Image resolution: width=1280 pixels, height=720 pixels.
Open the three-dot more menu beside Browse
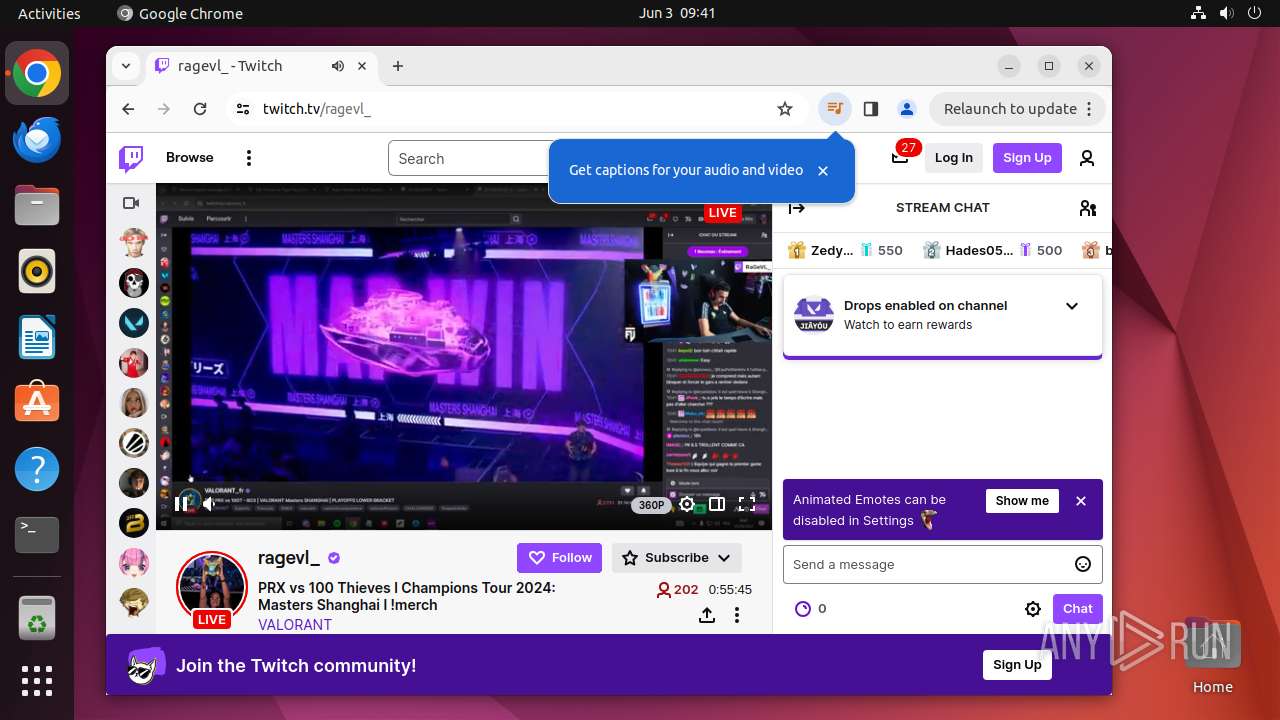tap(249, 158)
